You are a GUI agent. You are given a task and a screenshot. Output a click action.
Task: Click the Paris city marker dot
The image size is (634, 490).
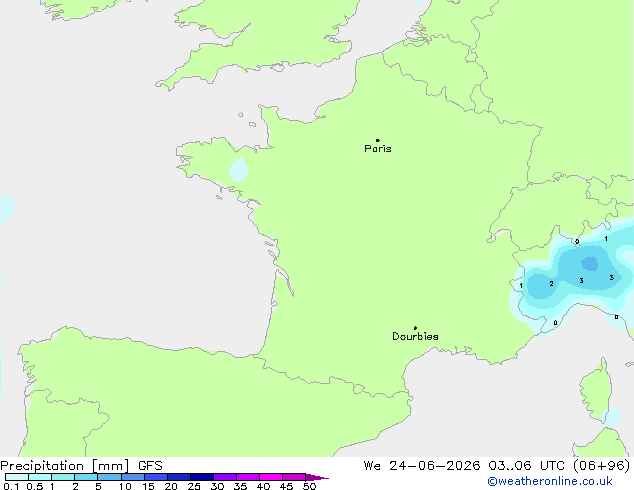coord(378,140)
